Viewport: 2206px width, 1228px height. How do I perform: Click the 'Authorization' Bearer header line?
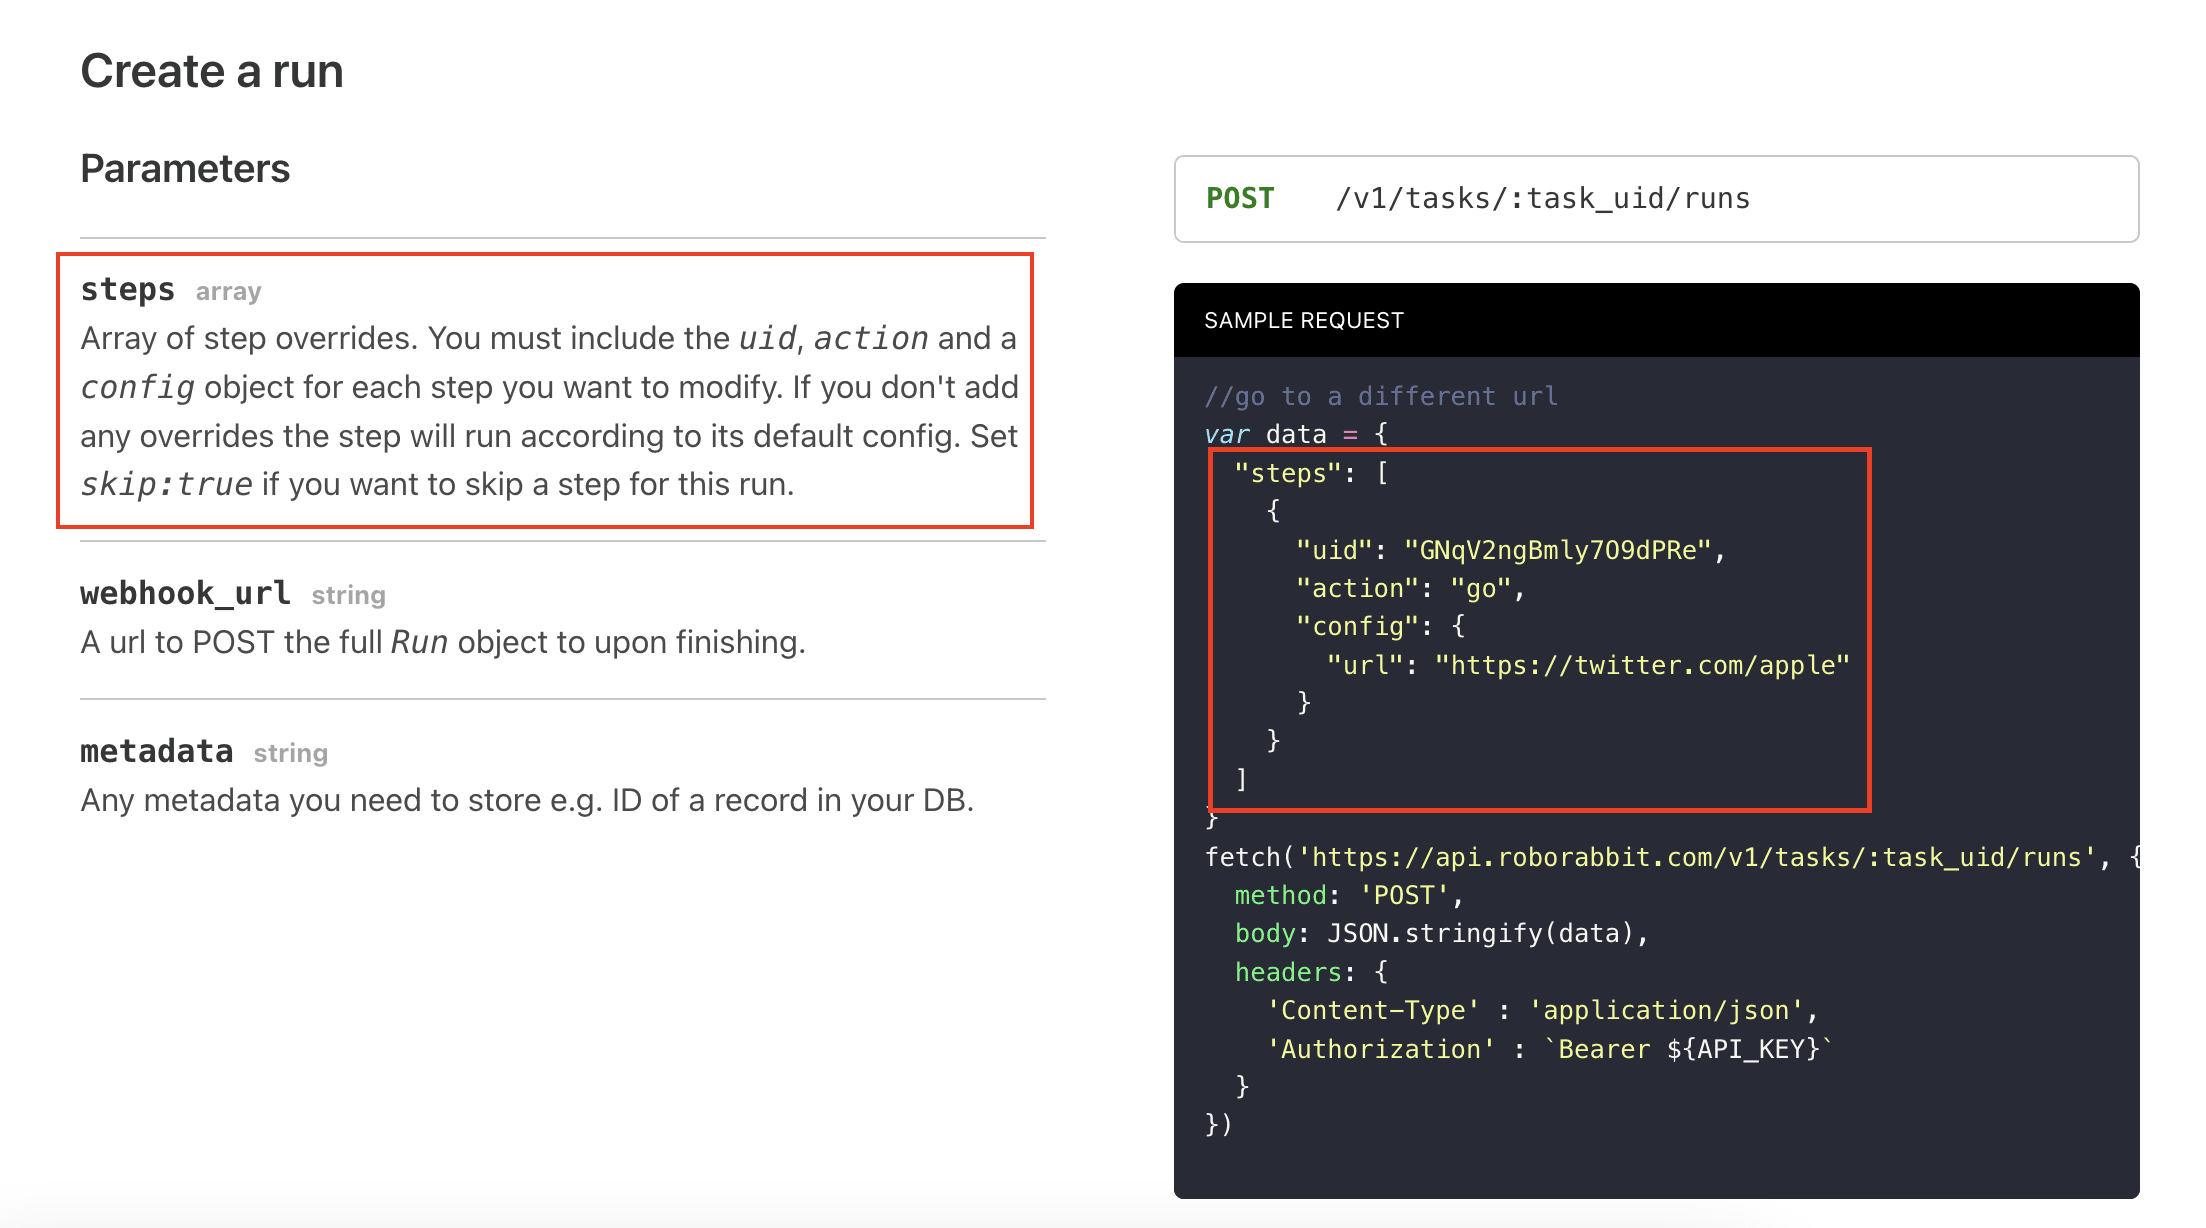(x=1550, y=1049)
